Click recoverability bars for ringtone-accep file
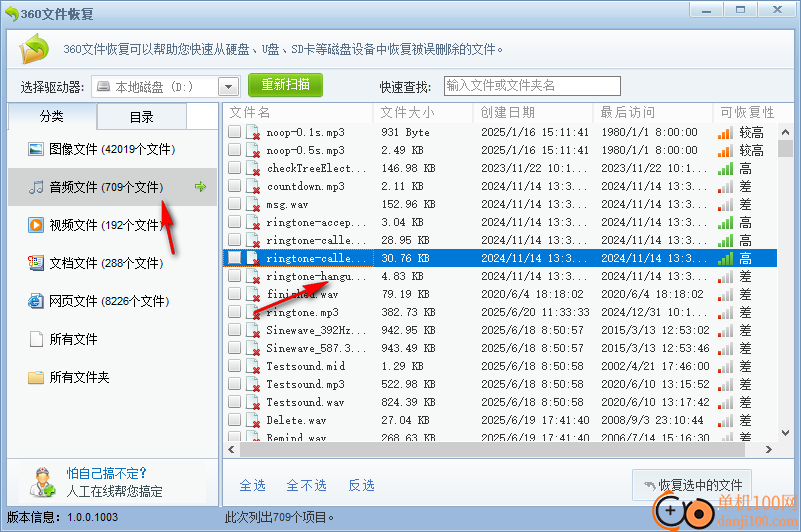 point(725,223)
